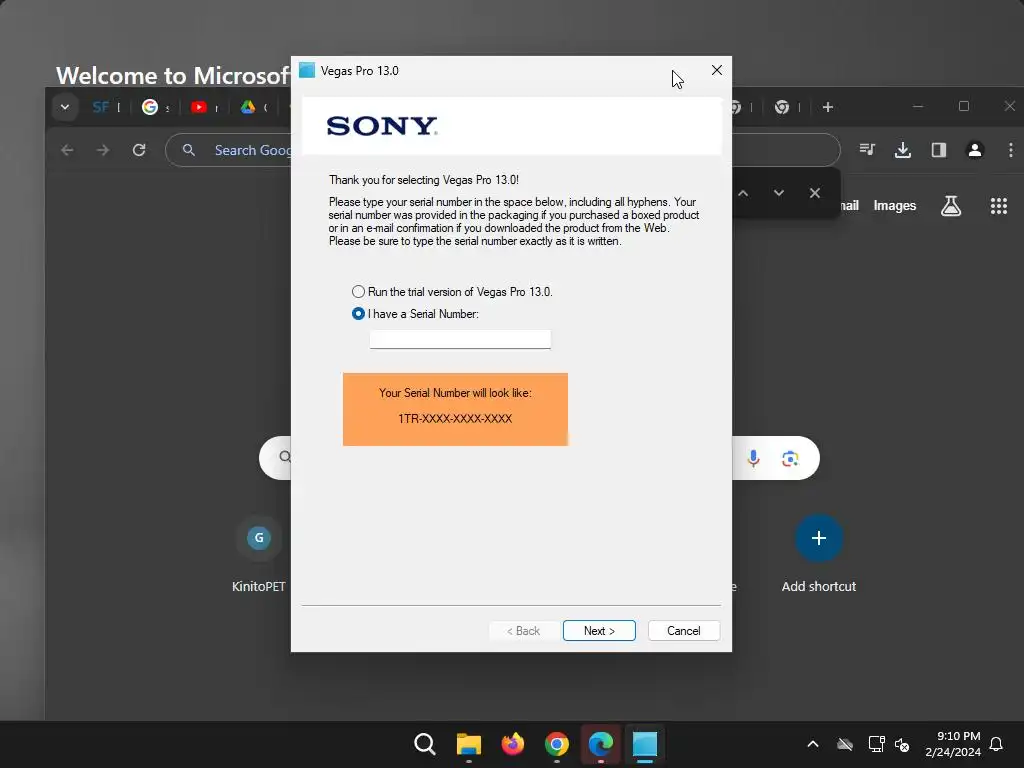Open Google Images link
Viewport: 1024px width, 768px height.
pyautogui.click(x=895, y=206)
